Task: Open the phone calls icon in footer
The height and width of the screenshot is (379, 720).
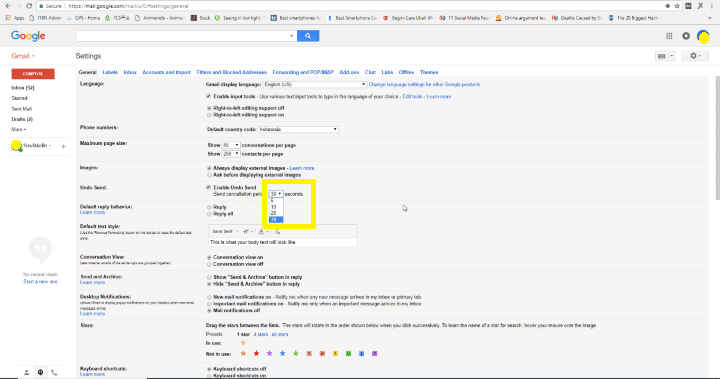Action: pos(54,373)
